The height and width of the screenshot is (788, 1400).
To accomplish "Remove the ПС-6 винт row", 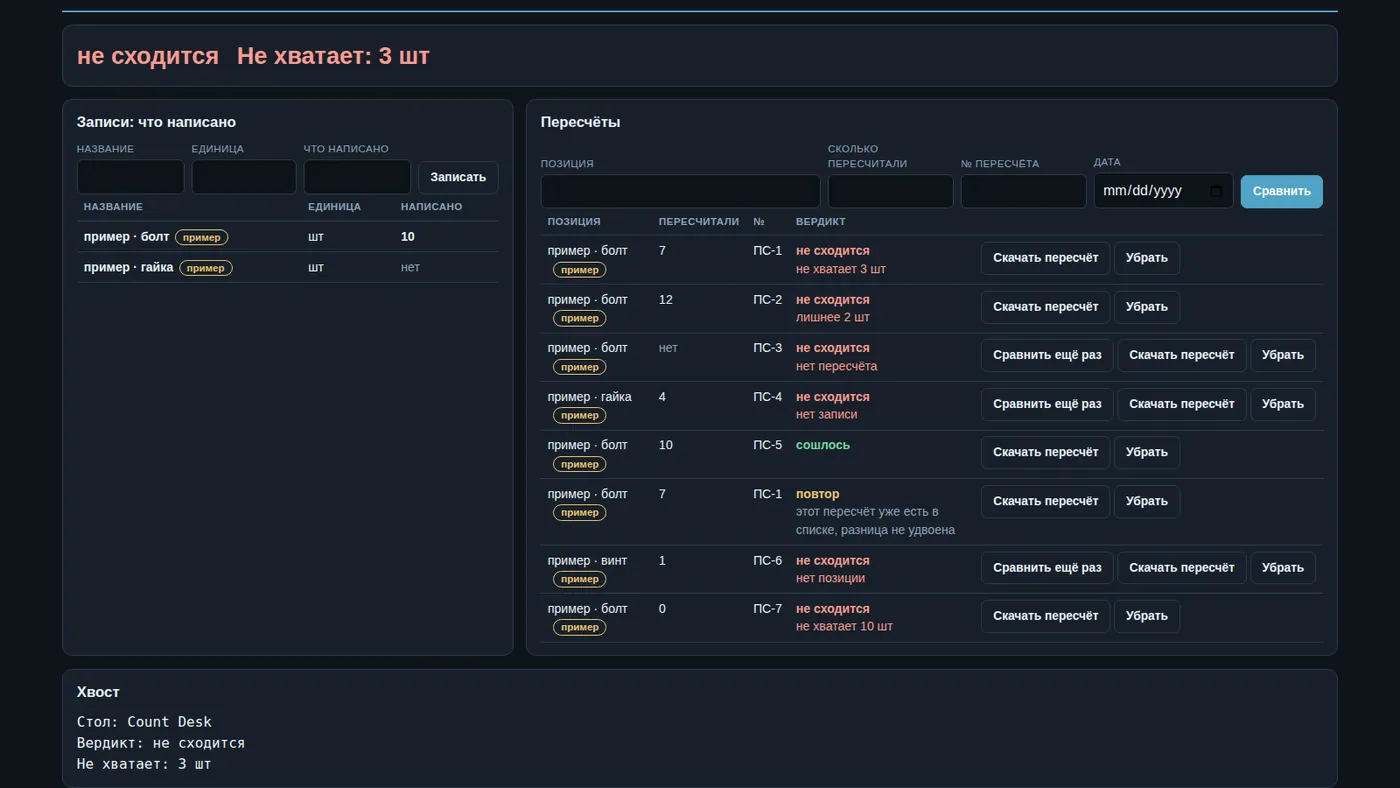I will point(1282,568).
